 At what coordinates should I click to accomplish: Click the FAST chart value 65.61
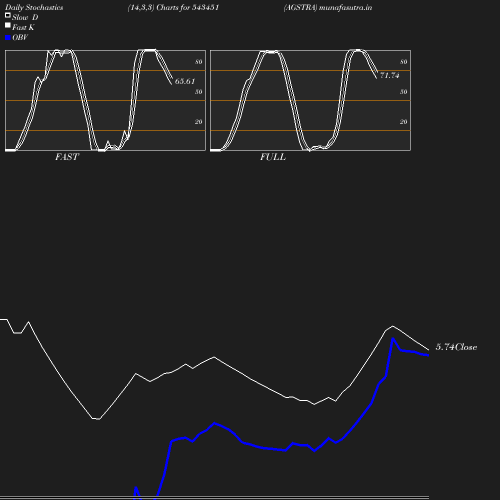(185, 81)
